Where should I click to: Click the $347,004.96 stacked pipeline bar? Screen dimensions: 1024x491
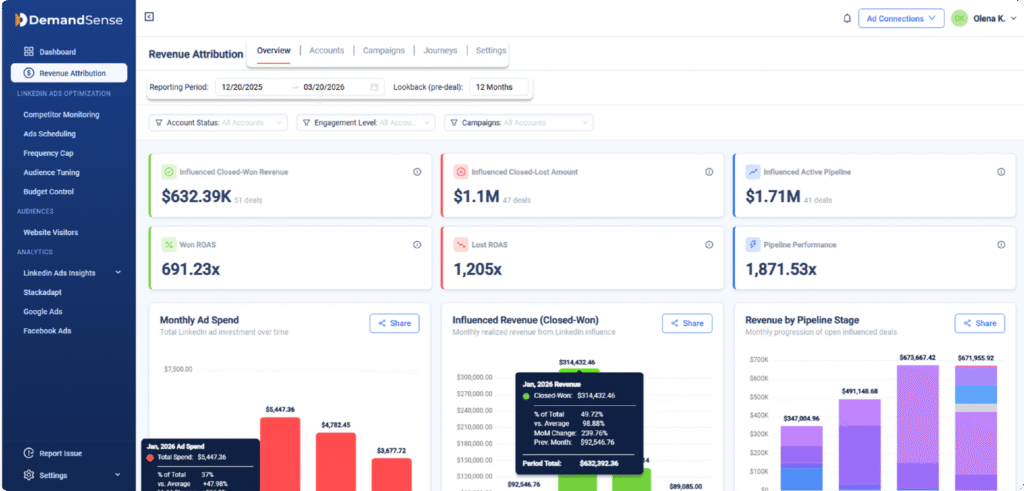tap(801, 458)
